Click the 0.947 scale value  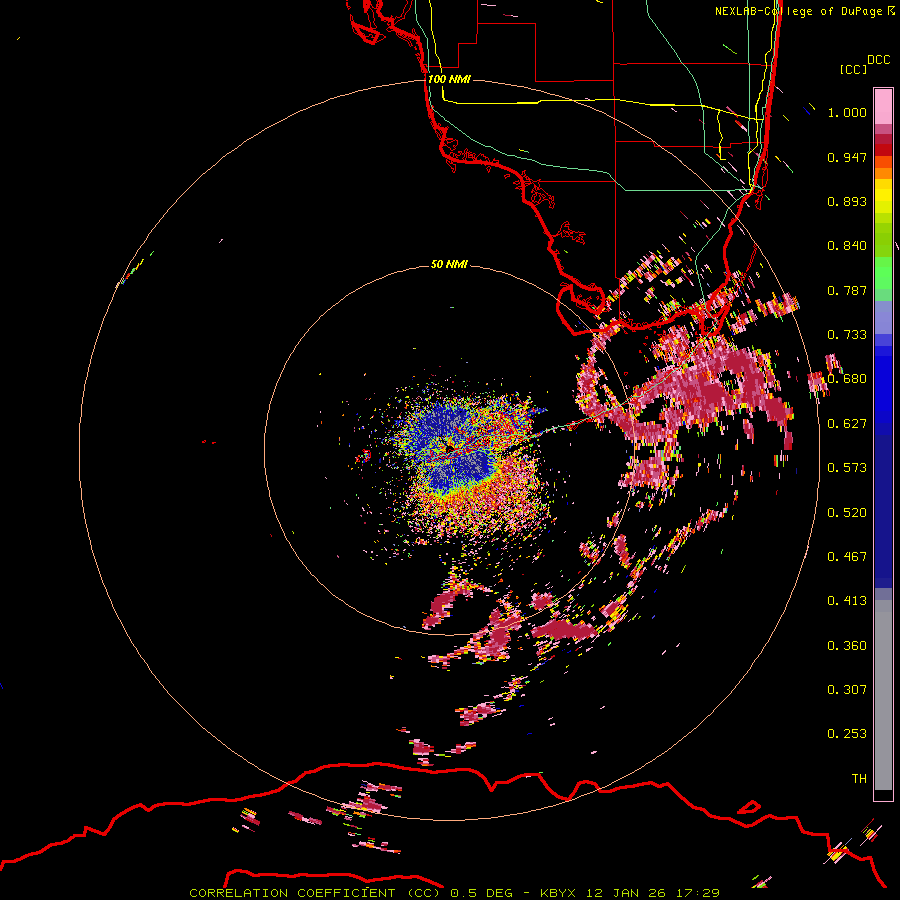847,157
